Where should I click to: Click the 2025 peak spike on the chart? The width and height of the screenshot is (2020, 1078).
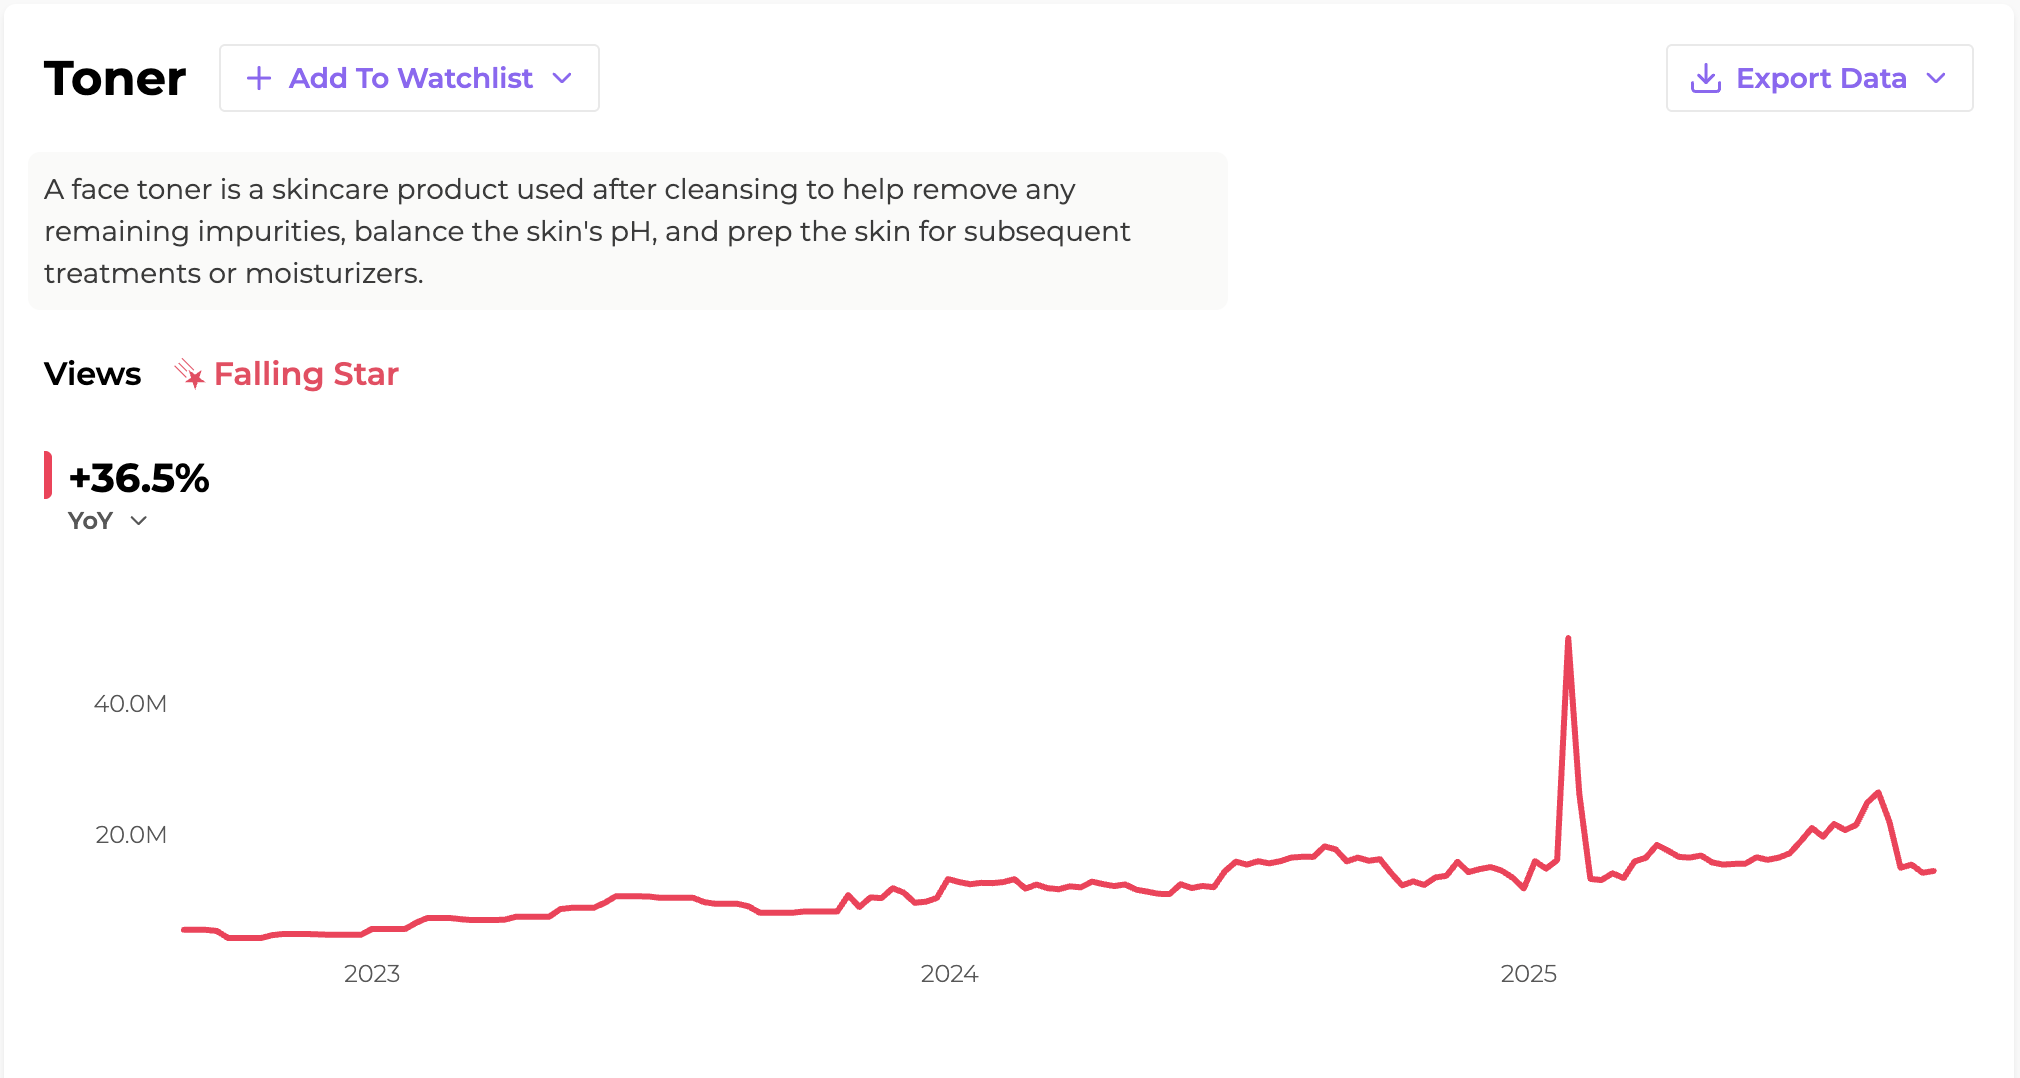click(x=1567, y=639)
